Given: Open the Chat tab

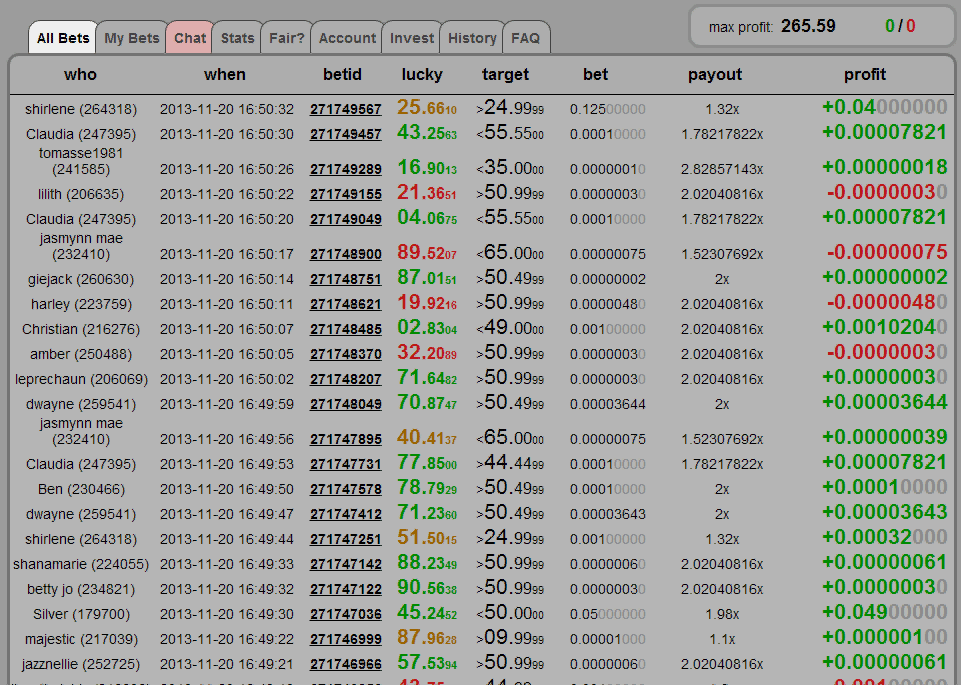Looking at the screenshot, I should point(190,38).
